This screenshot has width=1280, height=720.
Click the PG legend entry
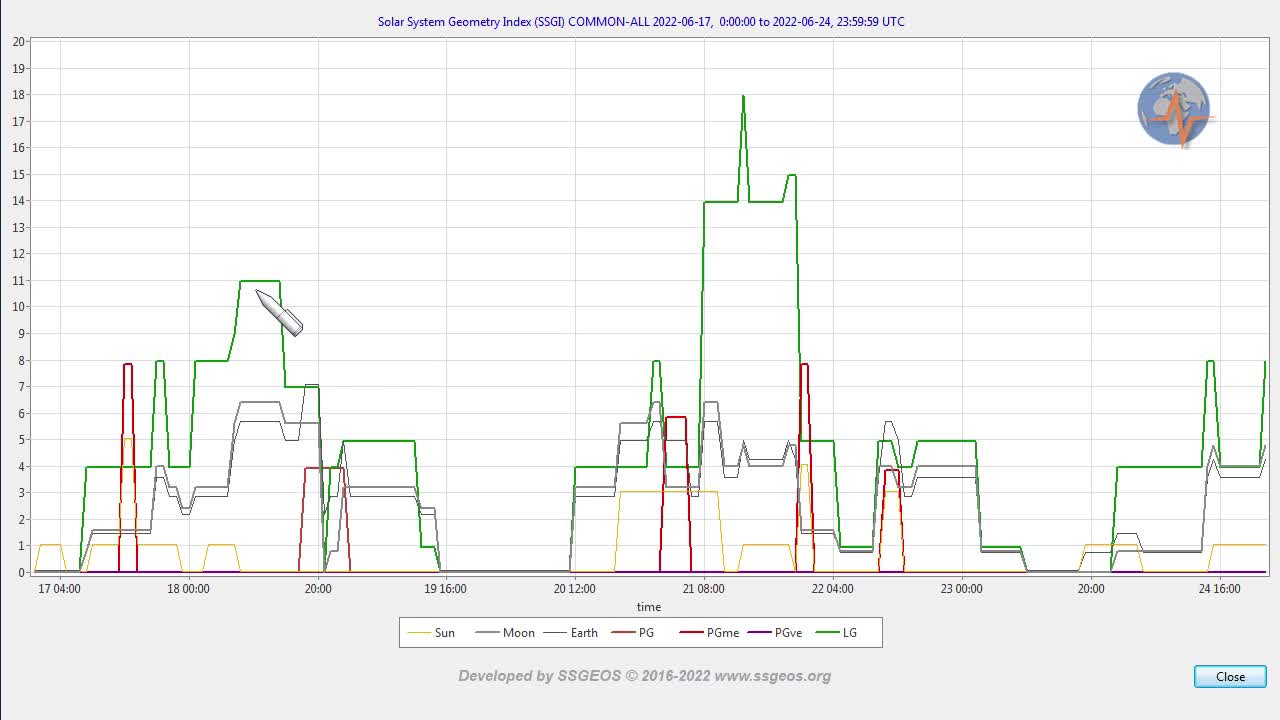click(632, 632)
